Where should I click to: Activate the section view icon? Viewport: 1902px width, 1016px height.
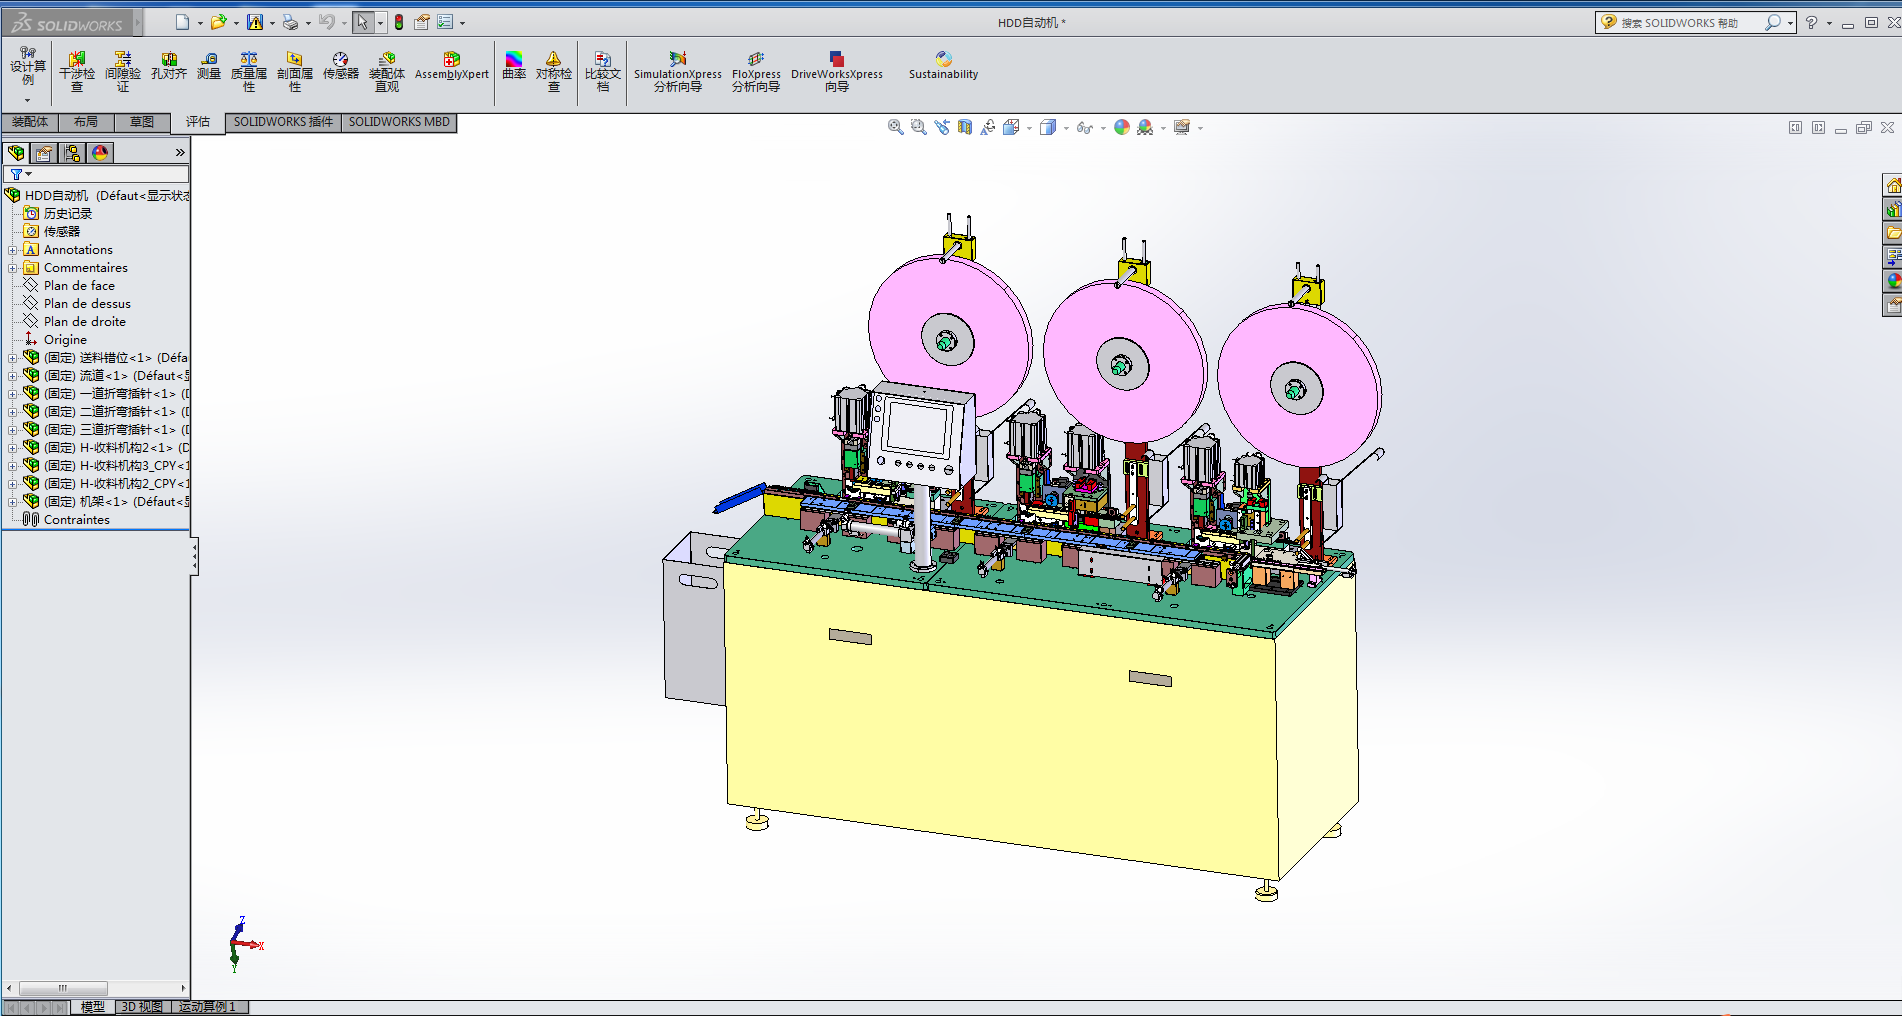[964, 127]
